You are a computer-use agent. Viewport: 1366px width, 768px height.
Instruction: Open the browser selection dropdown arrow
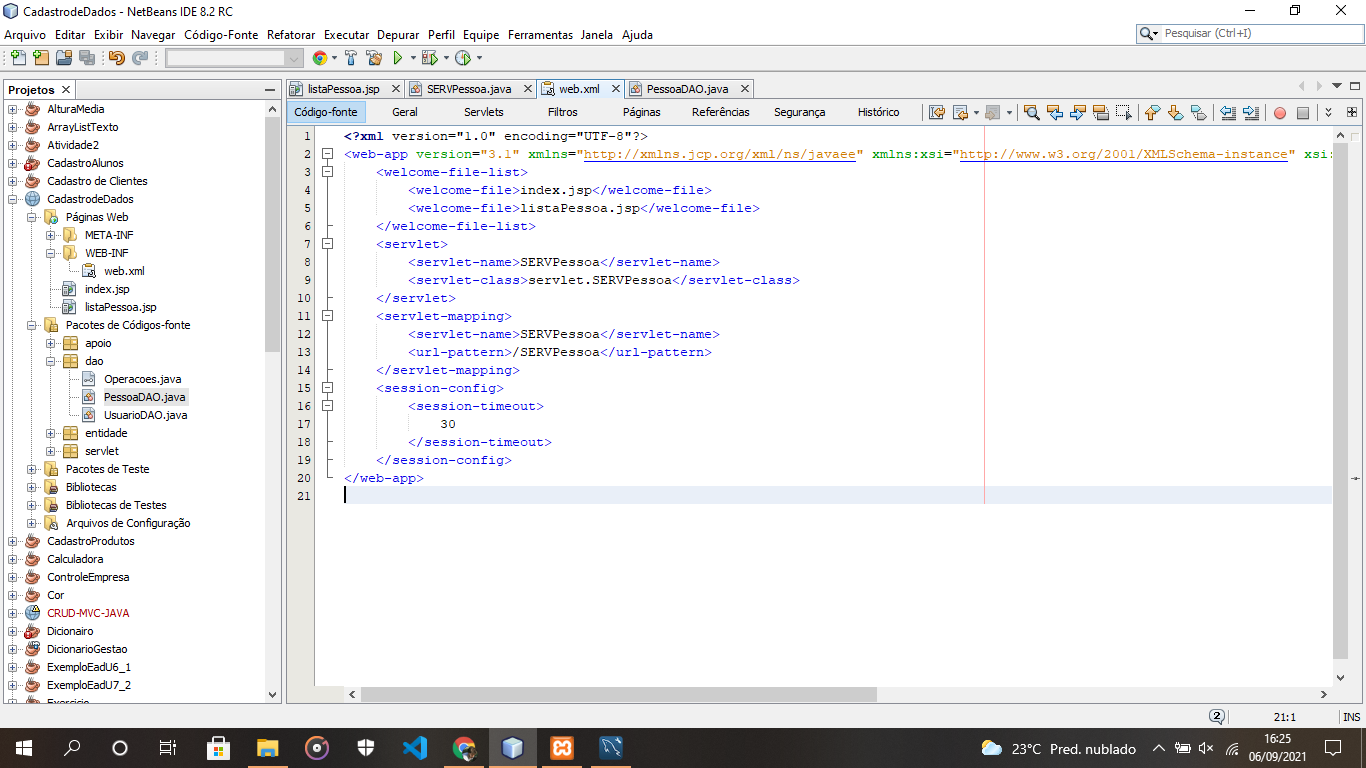tap(333, 58)
